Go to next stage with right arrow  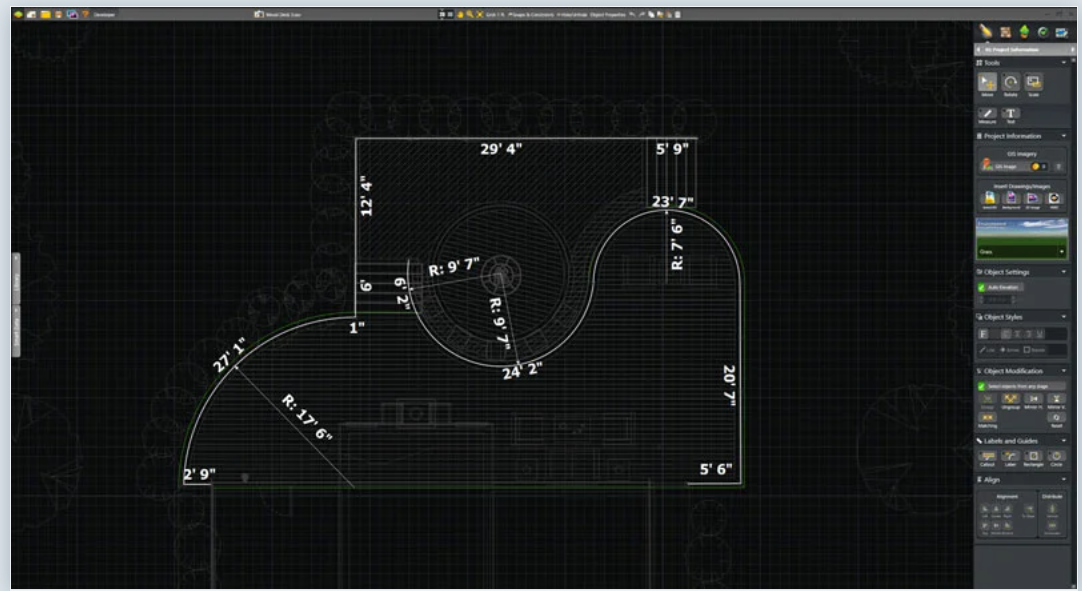tap(1072, 50)
